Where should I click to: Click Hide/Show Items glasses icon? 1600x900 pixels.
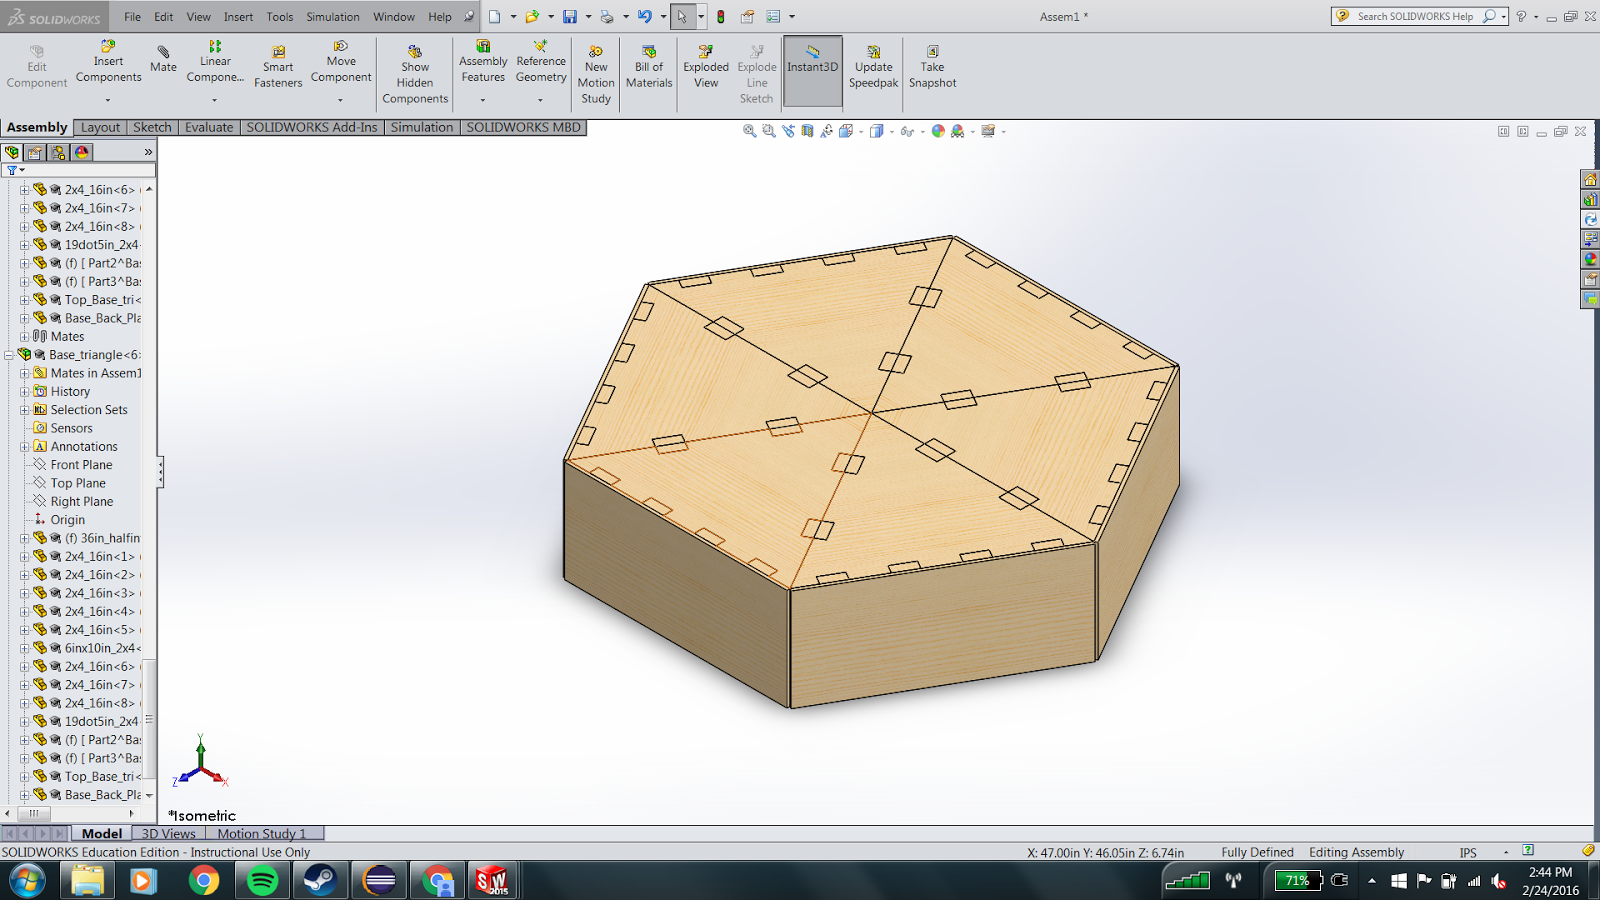tap(906, 131)
